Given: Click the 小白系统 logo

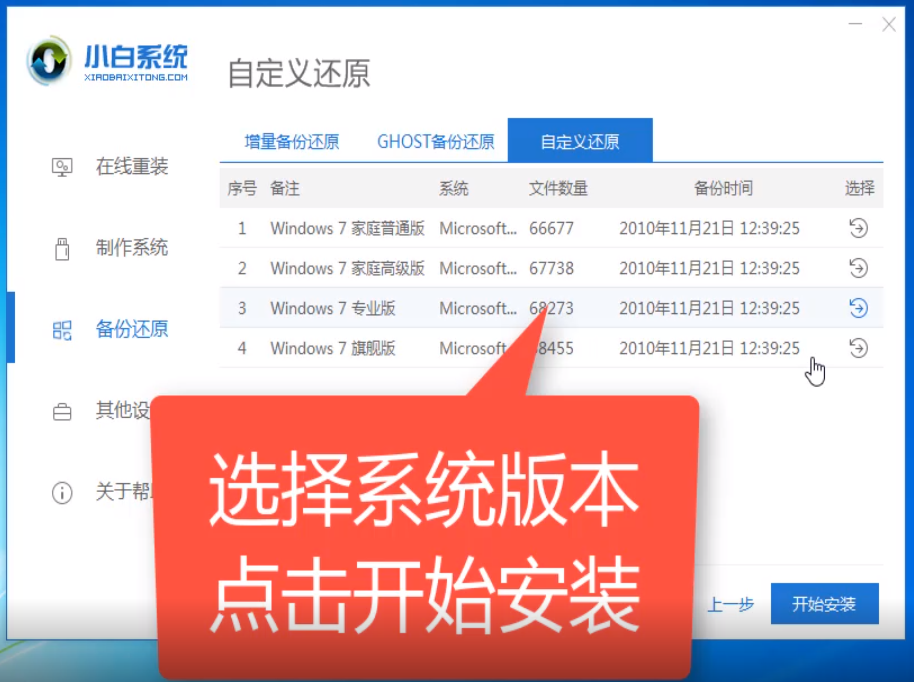Looking at the screenshot, I should coord(107,63).
